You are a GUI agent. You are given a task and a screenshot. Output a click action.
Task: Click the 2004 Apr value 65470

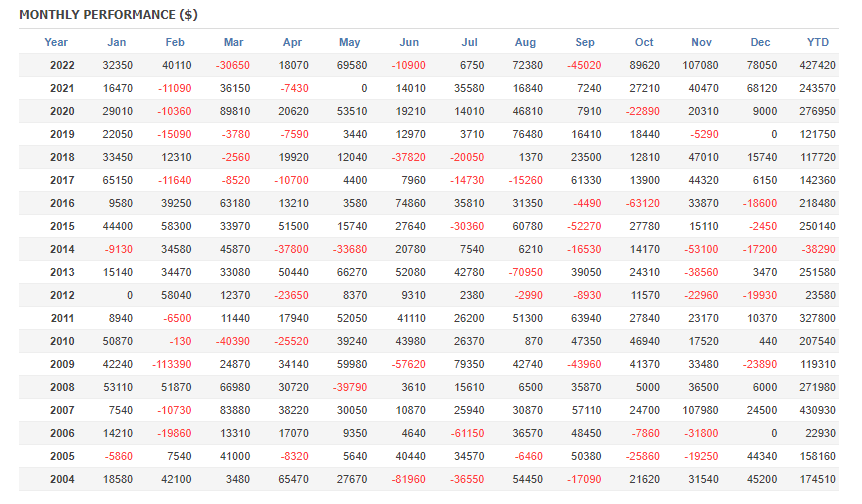pos(293,480)
